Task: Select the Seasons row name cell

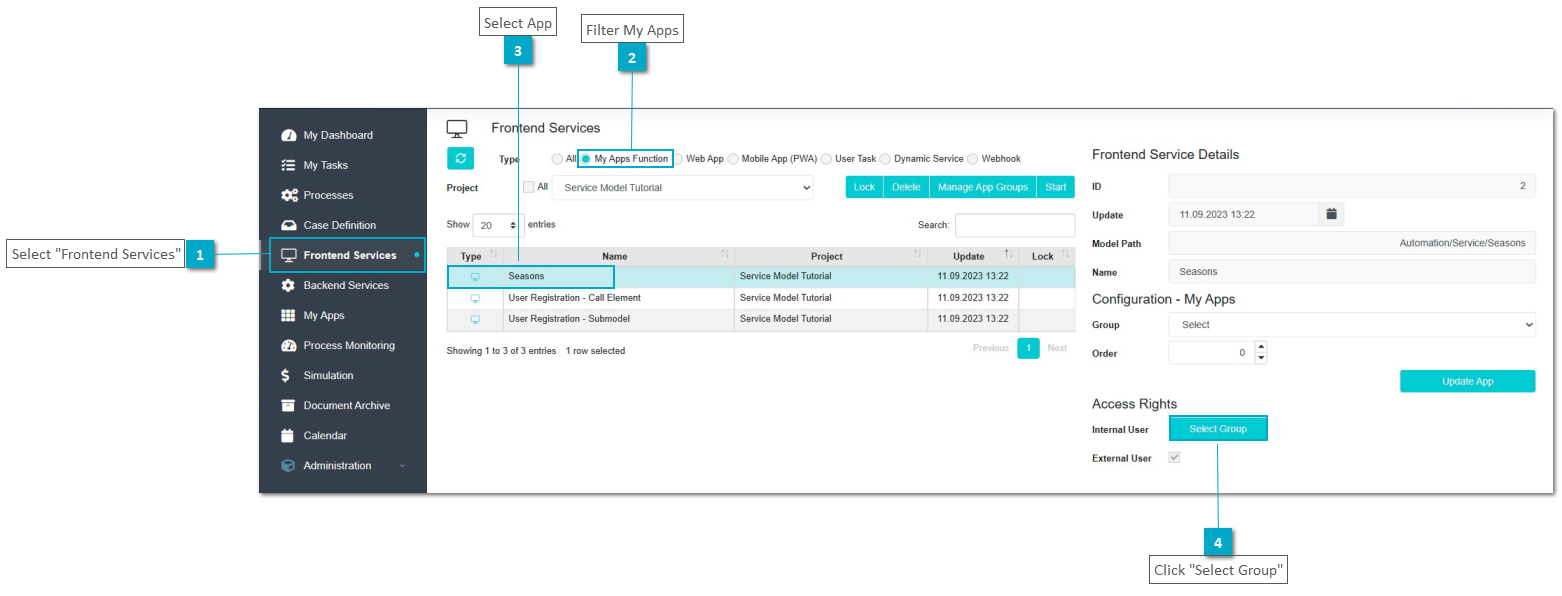Action: pos(618,276)
